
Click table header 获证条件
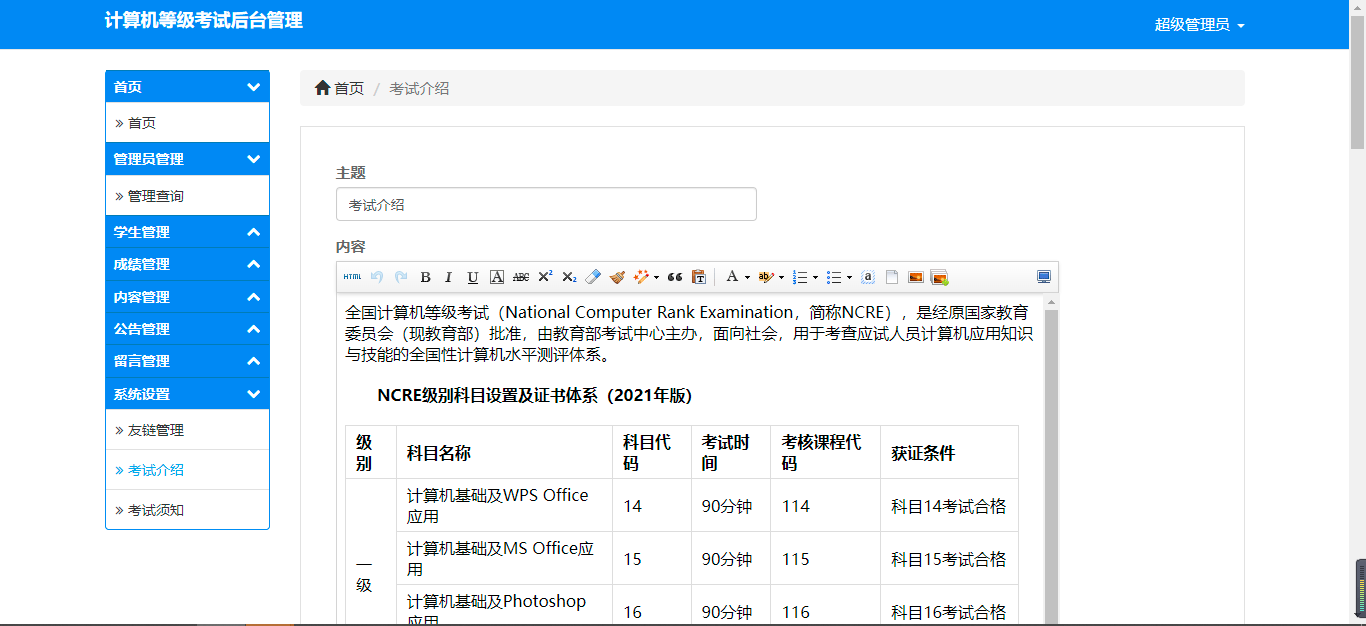point(949,452)
